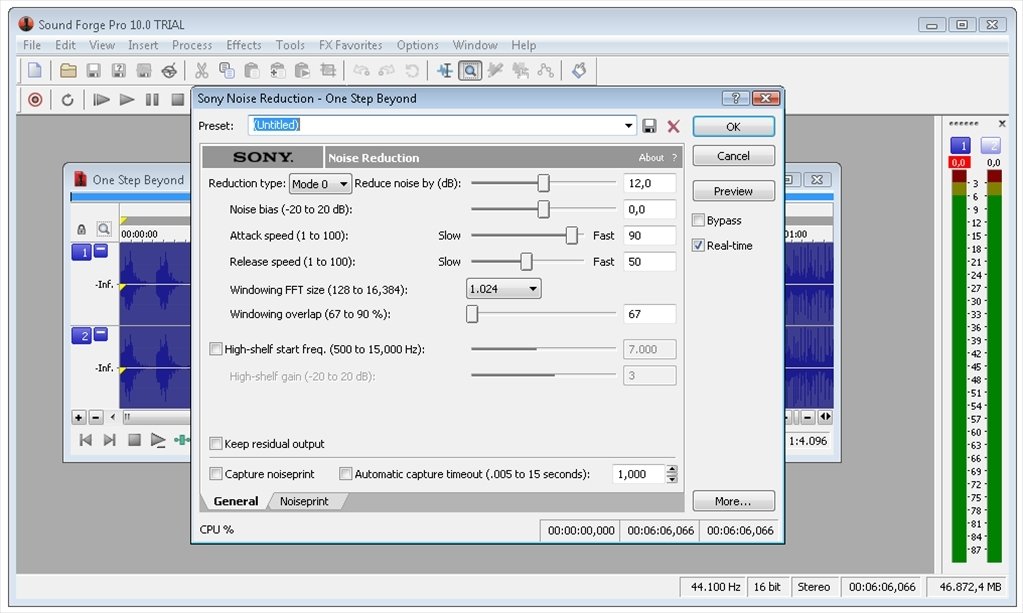The height and width of the screenshot is (613, 1023).
Task: Click the Save As toolbar icon
Action: pos(119,70)
